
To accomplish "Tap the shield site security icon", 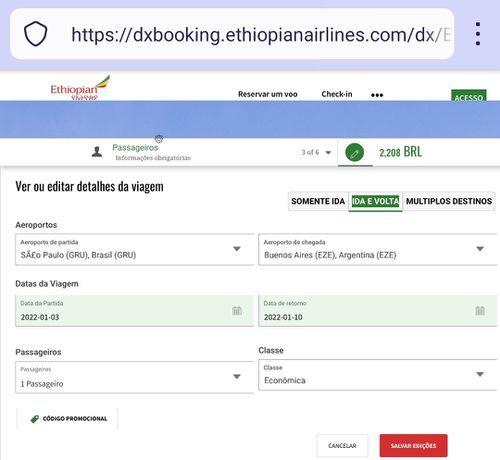I will (35, 34).
